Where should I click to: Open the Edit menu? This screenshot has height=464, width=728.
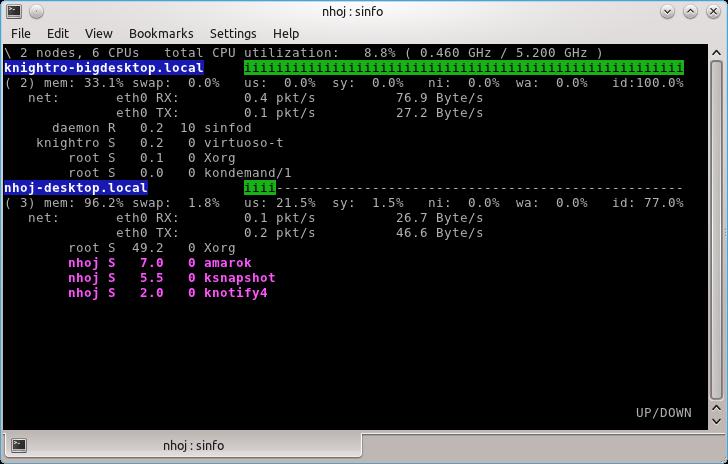[x=58, y=33]
